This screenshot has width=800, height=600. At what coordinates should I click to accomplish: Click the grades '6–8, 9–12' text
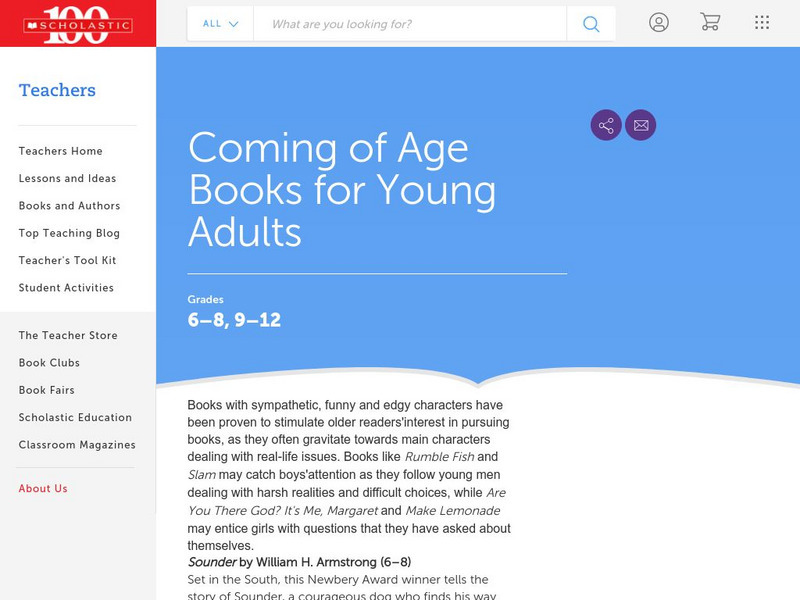pos(234,320)
